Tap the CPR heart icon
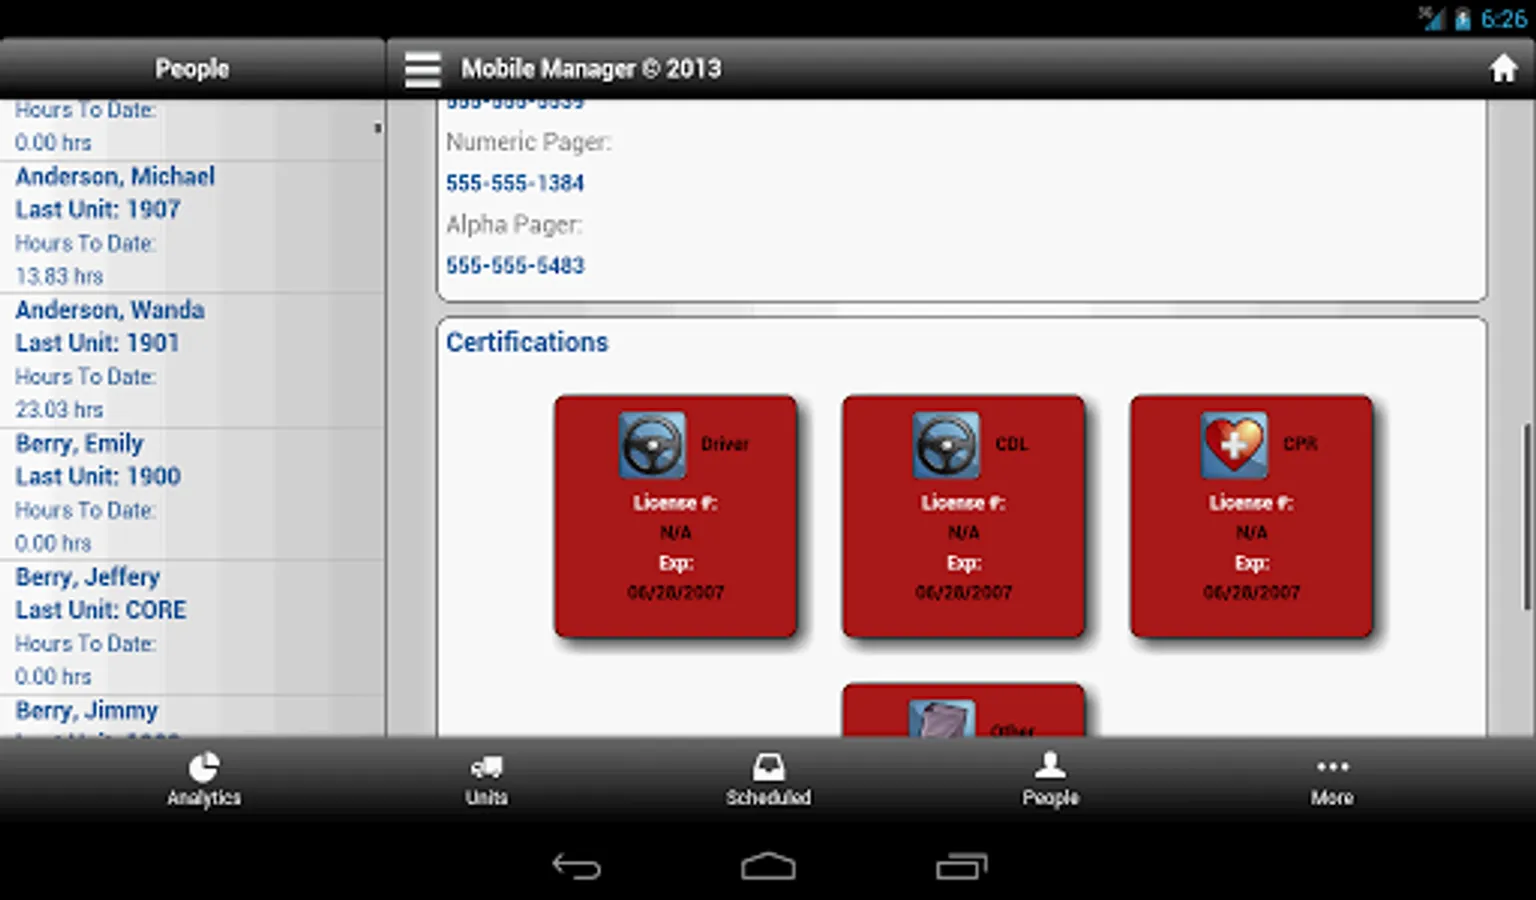The width and height of the screenshot is (1536, 900). pyautogui.click(x=1234, y=445)
